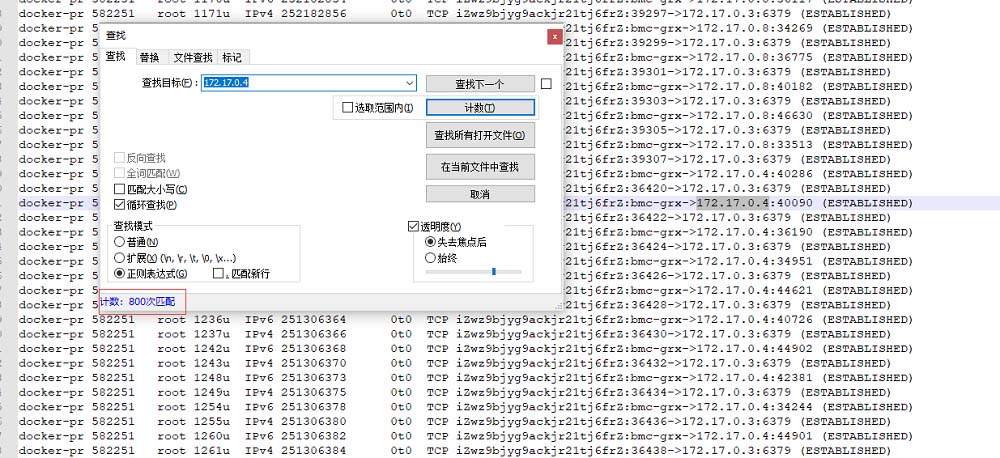Tick the small checkbox beside 查找下一个
The width and height of the screenshot is (1000, 458).
click(x=546, y=84)
